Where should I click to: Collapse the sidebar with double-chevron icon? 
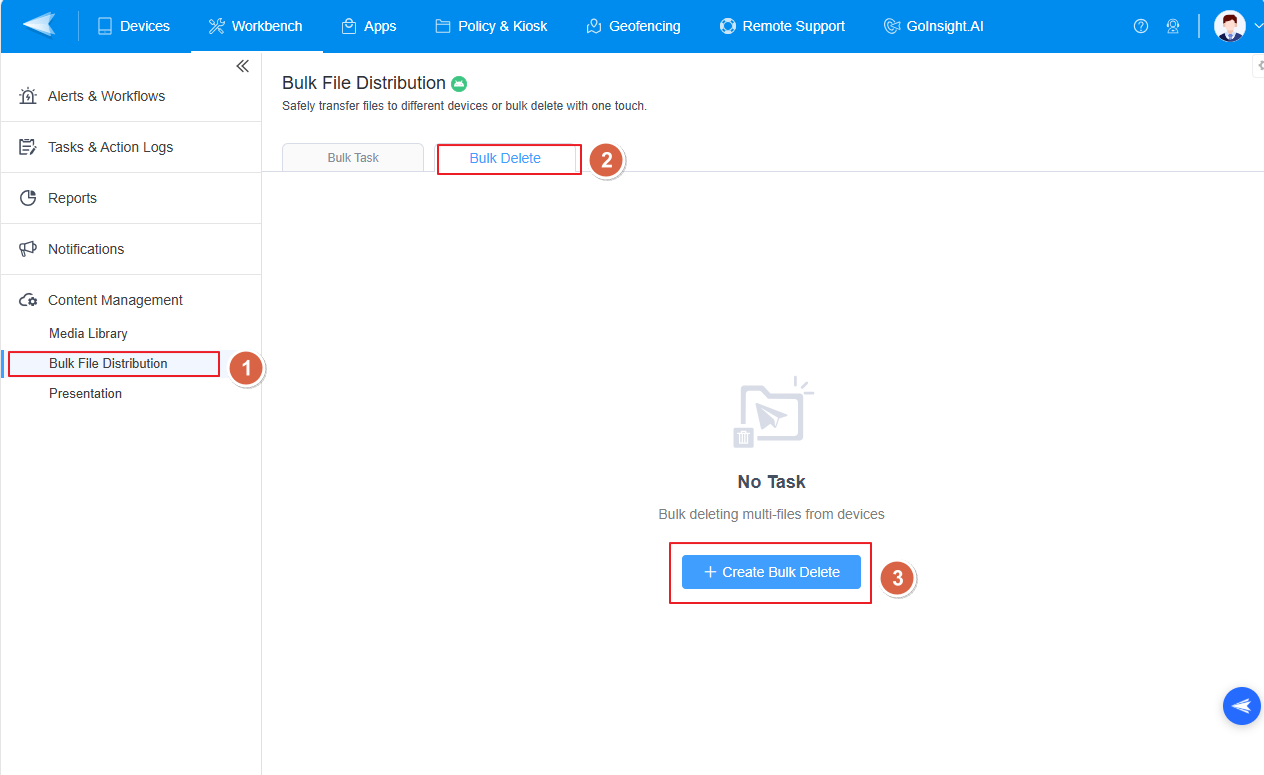pos(242,66)
